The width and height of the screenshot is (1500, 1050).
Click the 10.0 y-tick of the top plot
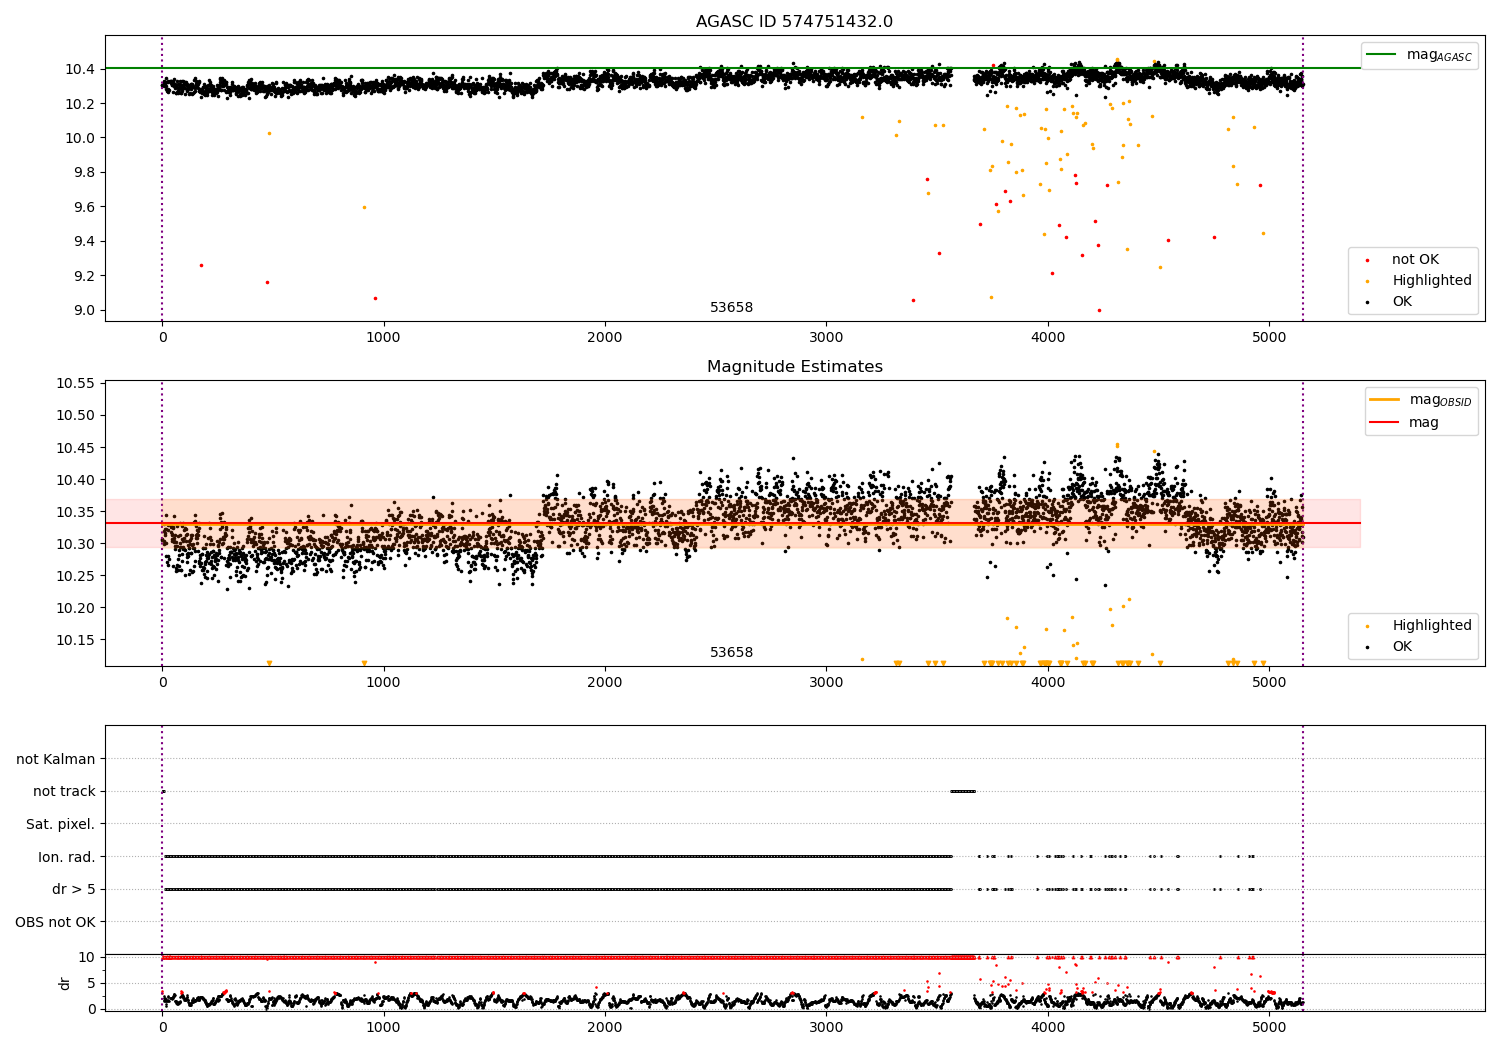tap(80, 138)
